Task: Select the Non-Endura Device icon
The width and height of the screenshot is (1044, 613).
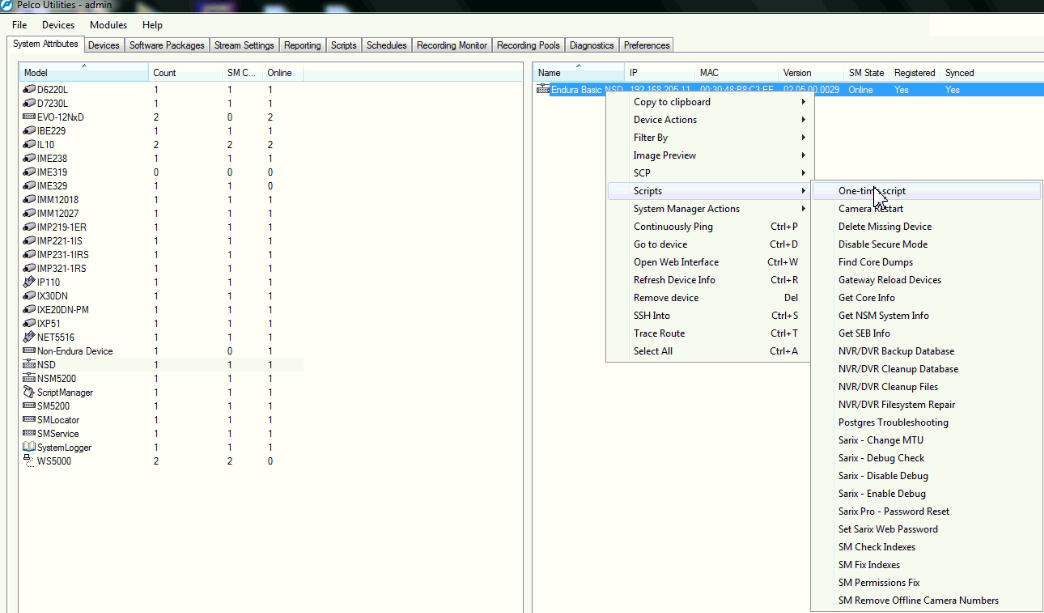Action: [x=30, y=352]
